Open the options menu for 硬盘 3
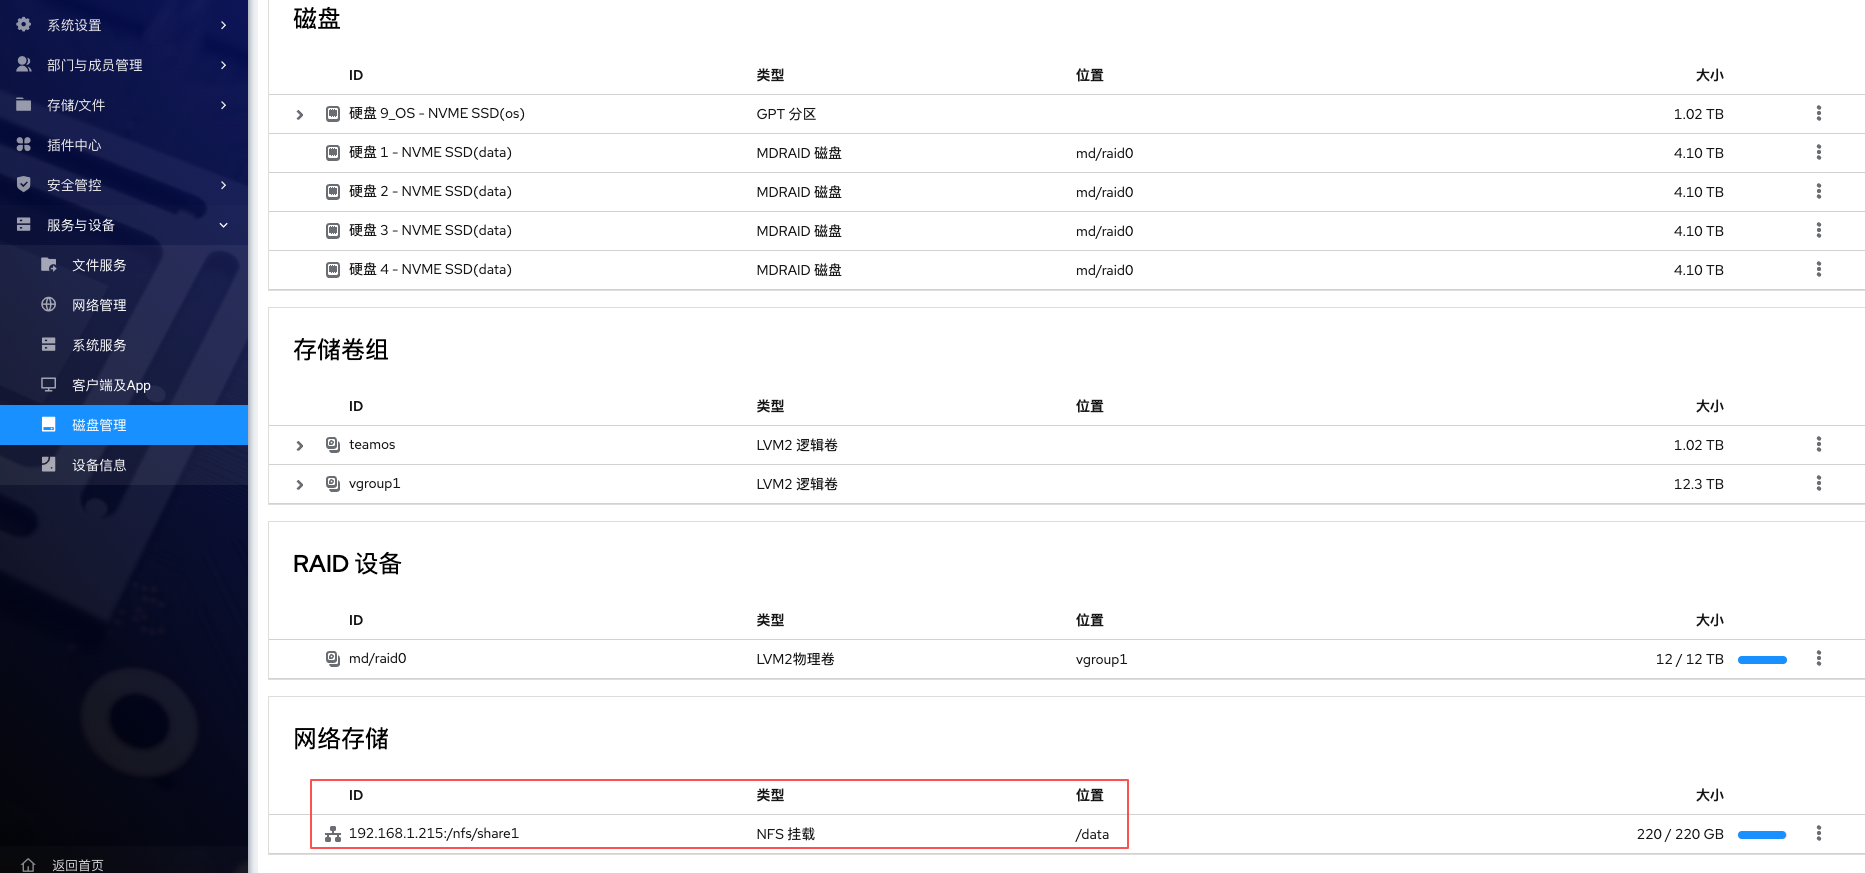This screenshot has width=1865, height=873. click(1818, 230)
